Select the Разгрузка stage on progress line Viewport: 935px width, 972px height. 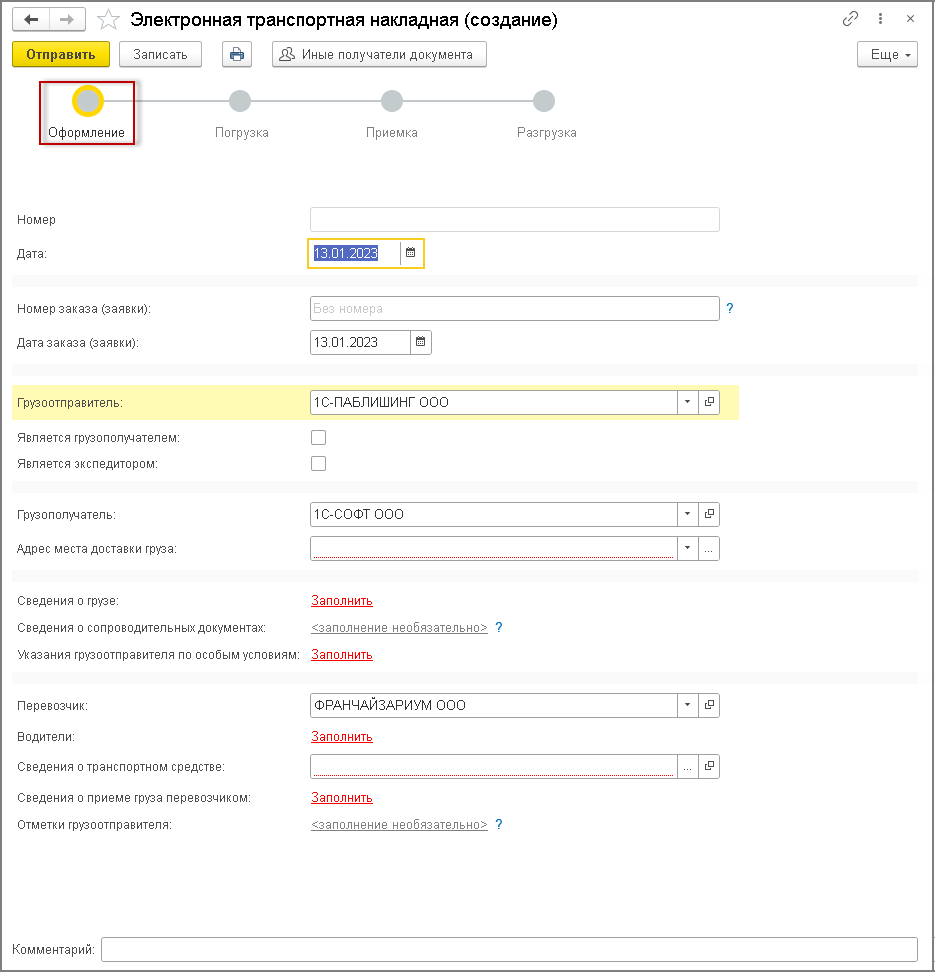coord(544,102)
